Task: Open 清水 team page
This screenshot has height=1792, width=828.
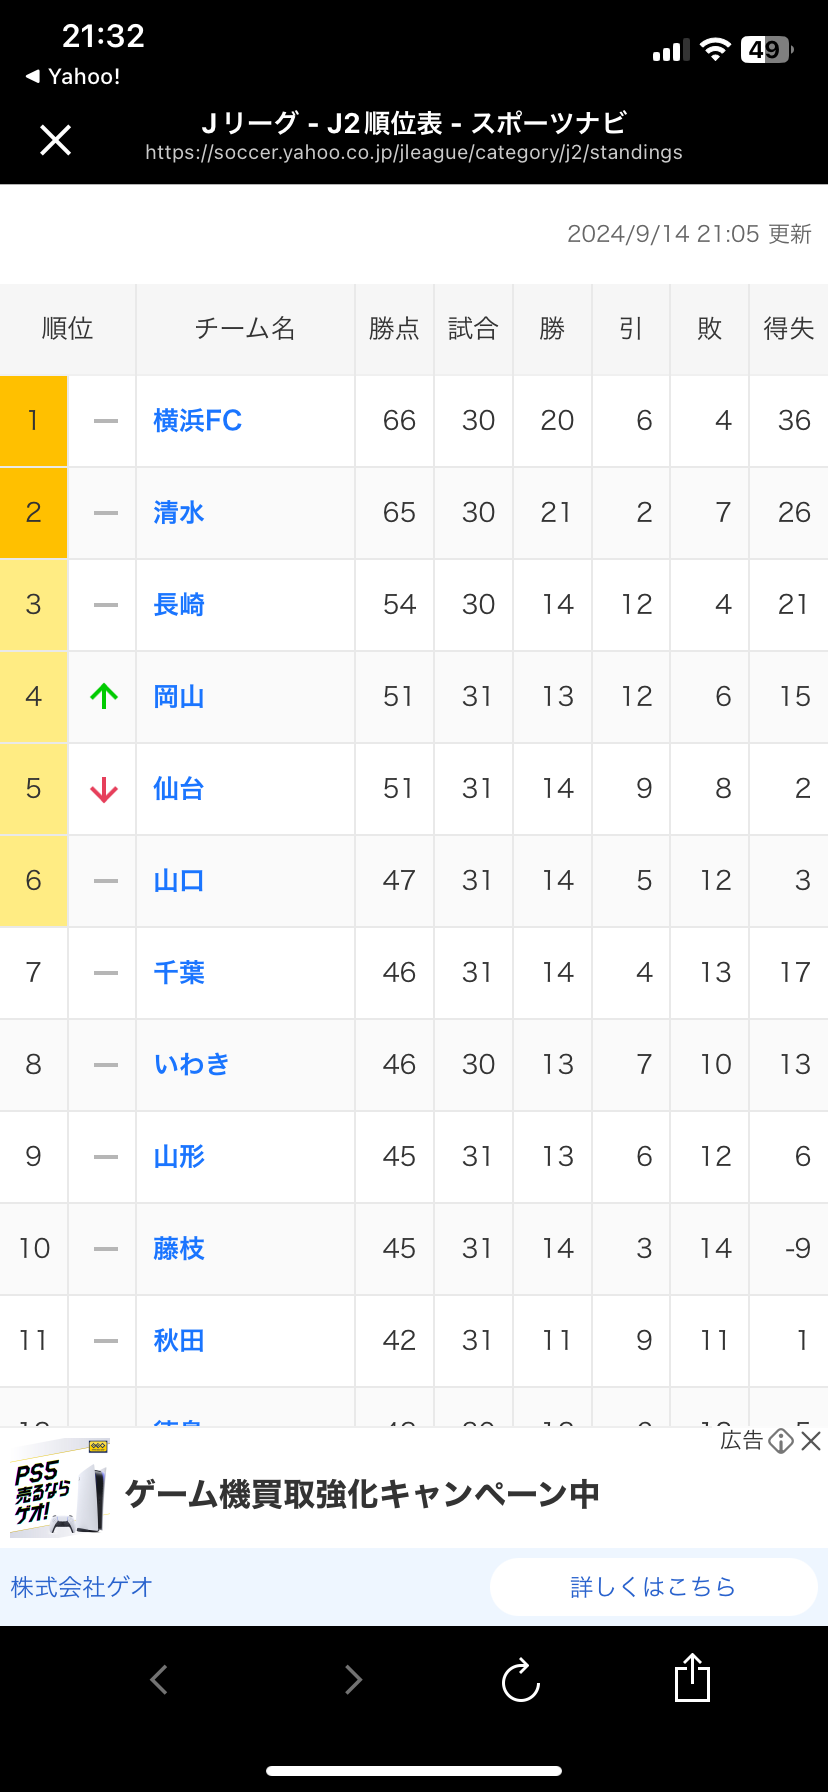Action: 179,512
